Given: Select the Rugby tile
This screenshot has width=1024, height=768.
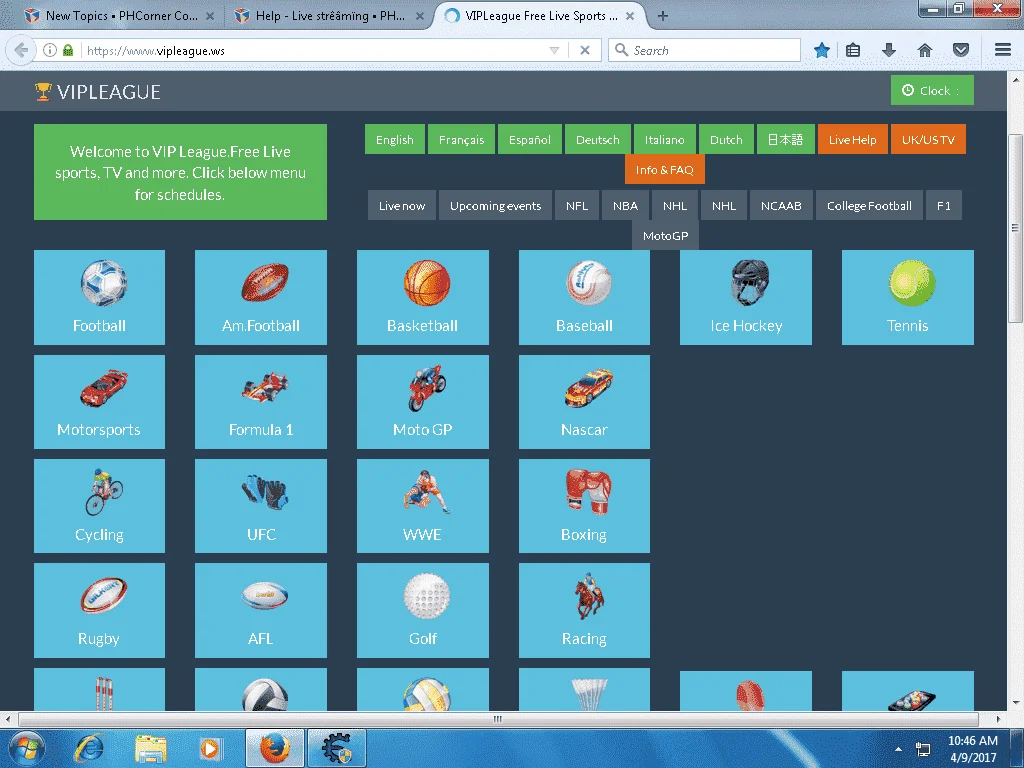Looking at the screenshot, I should point(99,611).
